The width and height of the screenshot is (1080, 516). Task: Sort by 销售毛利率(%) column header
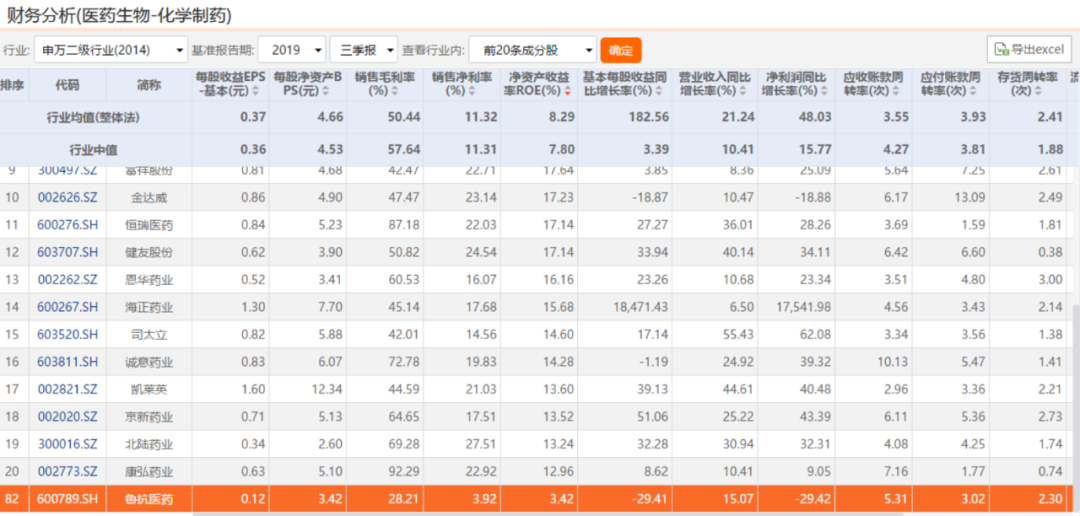pyautogui.click(x=385, y=85)
